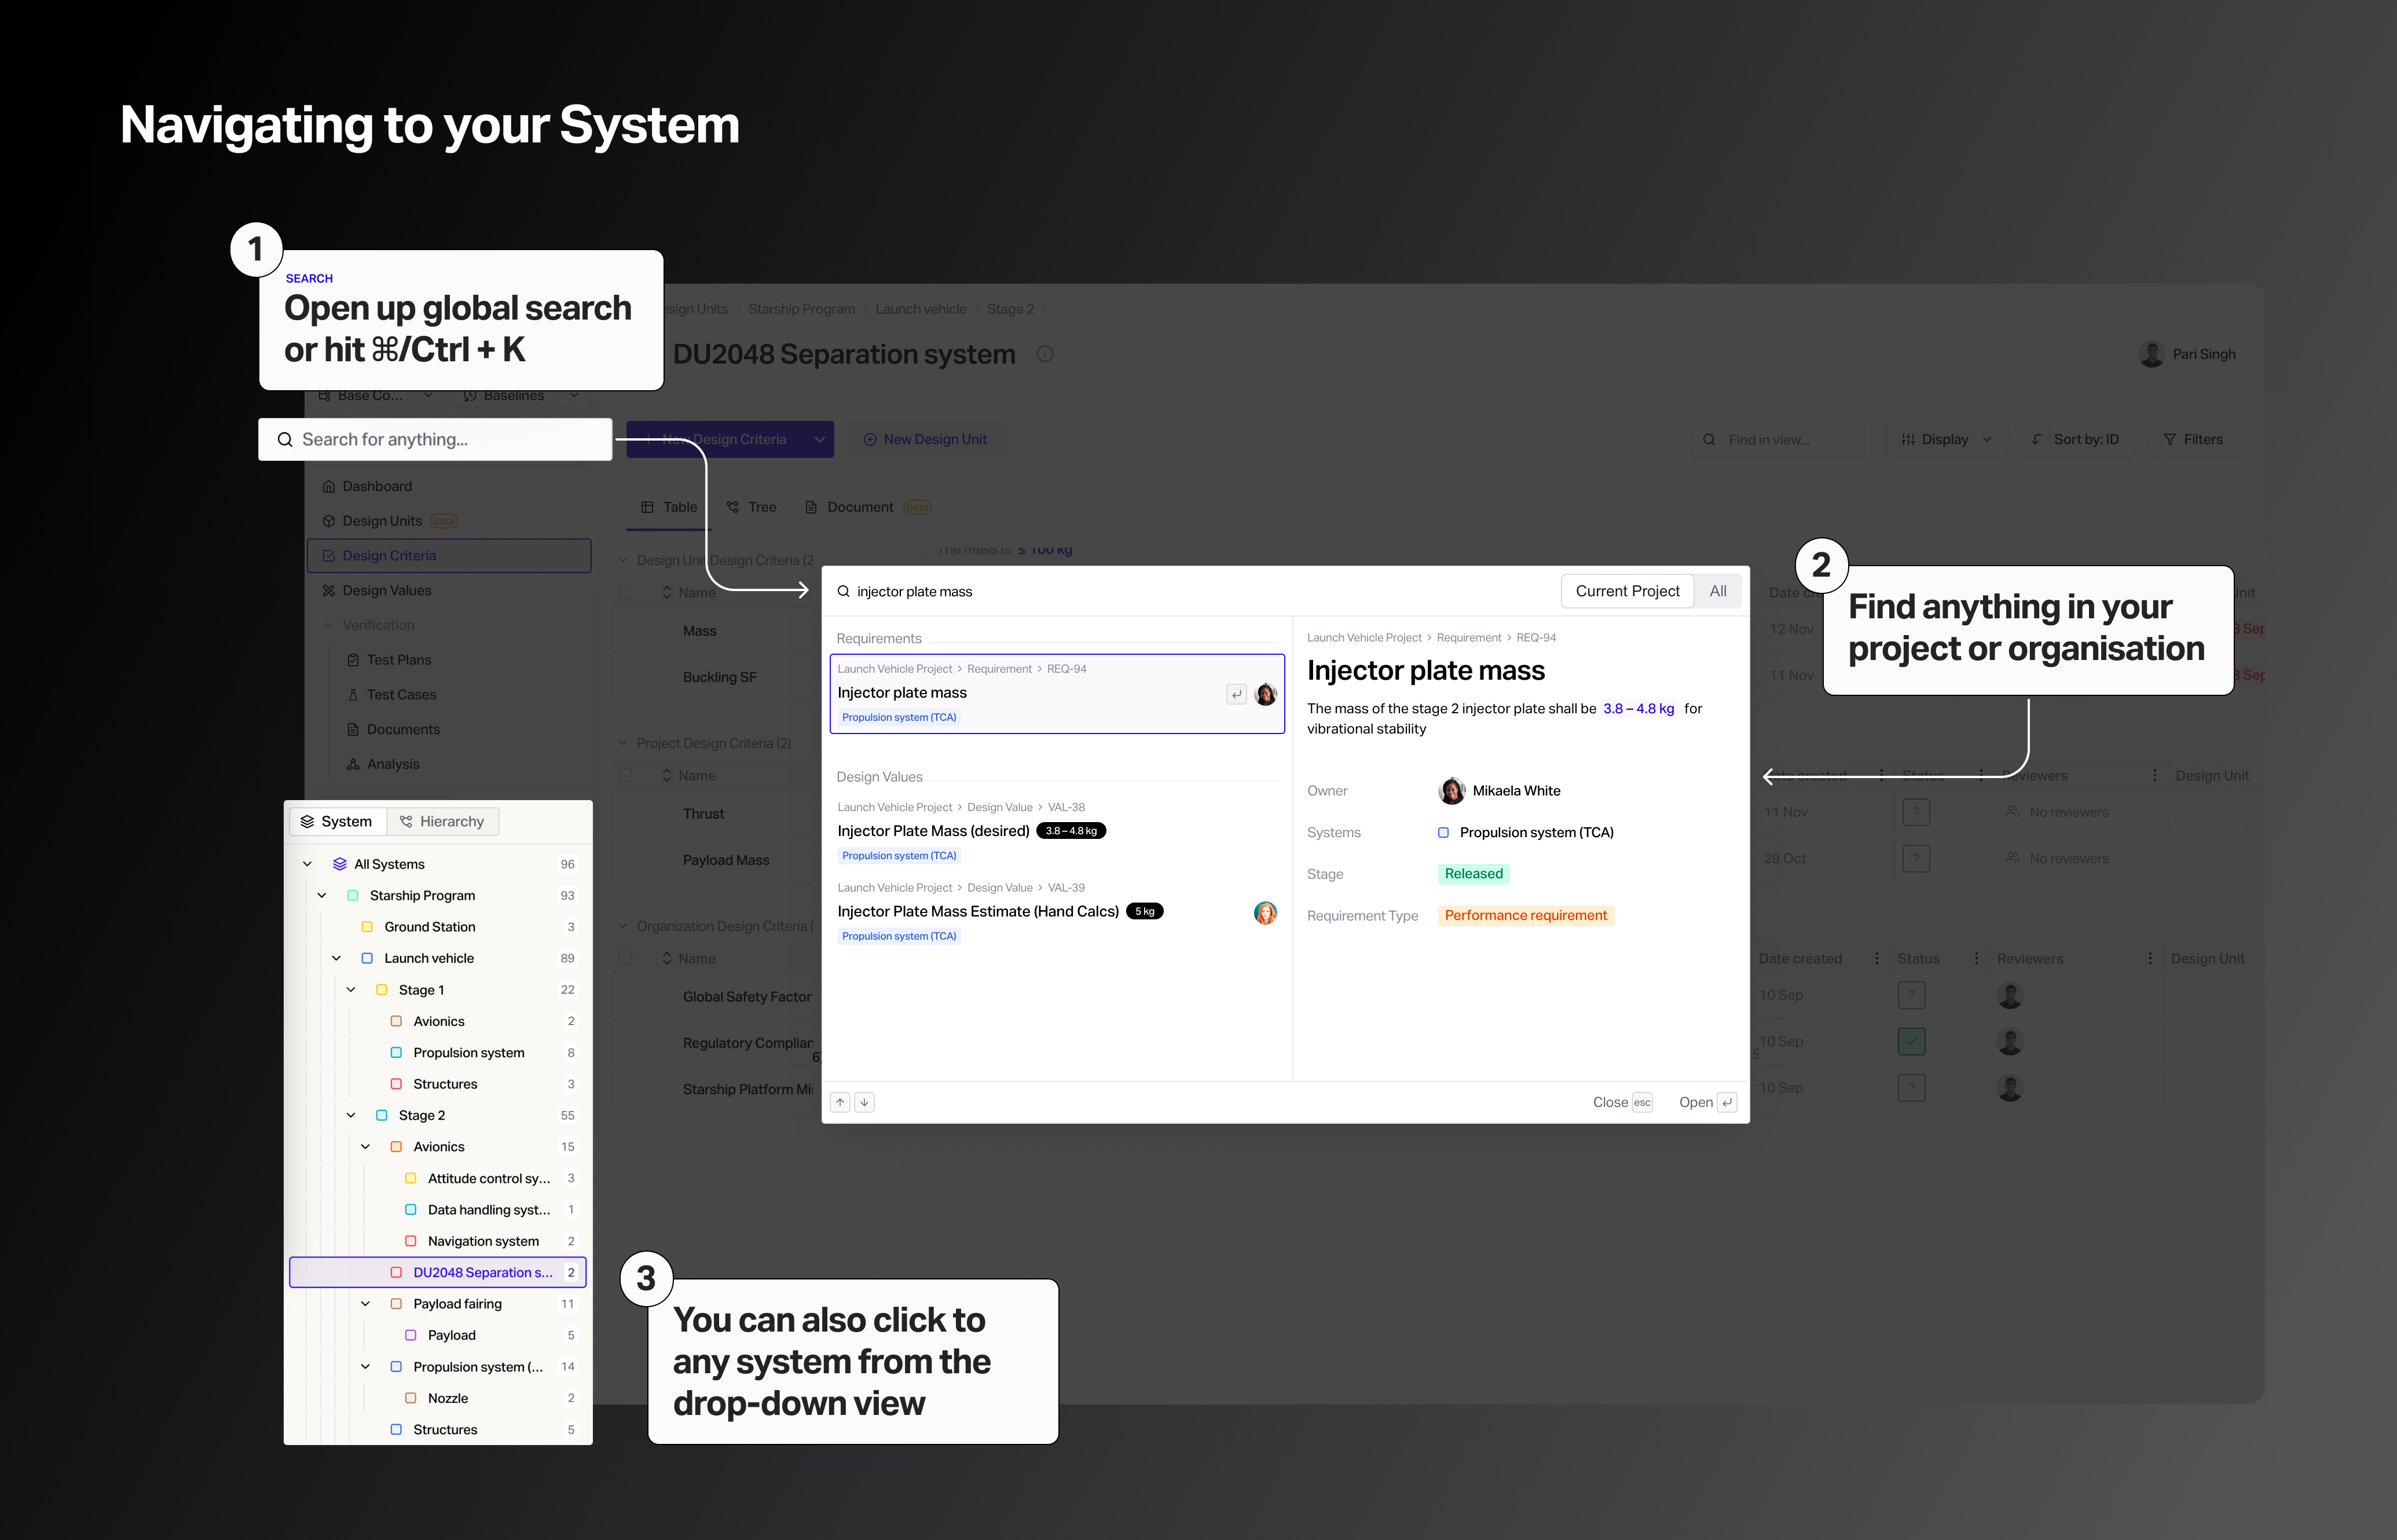Viewport: 2397px width, 1540px height.
Task: Click the New Design Unit button
Action: pos(926,439)
